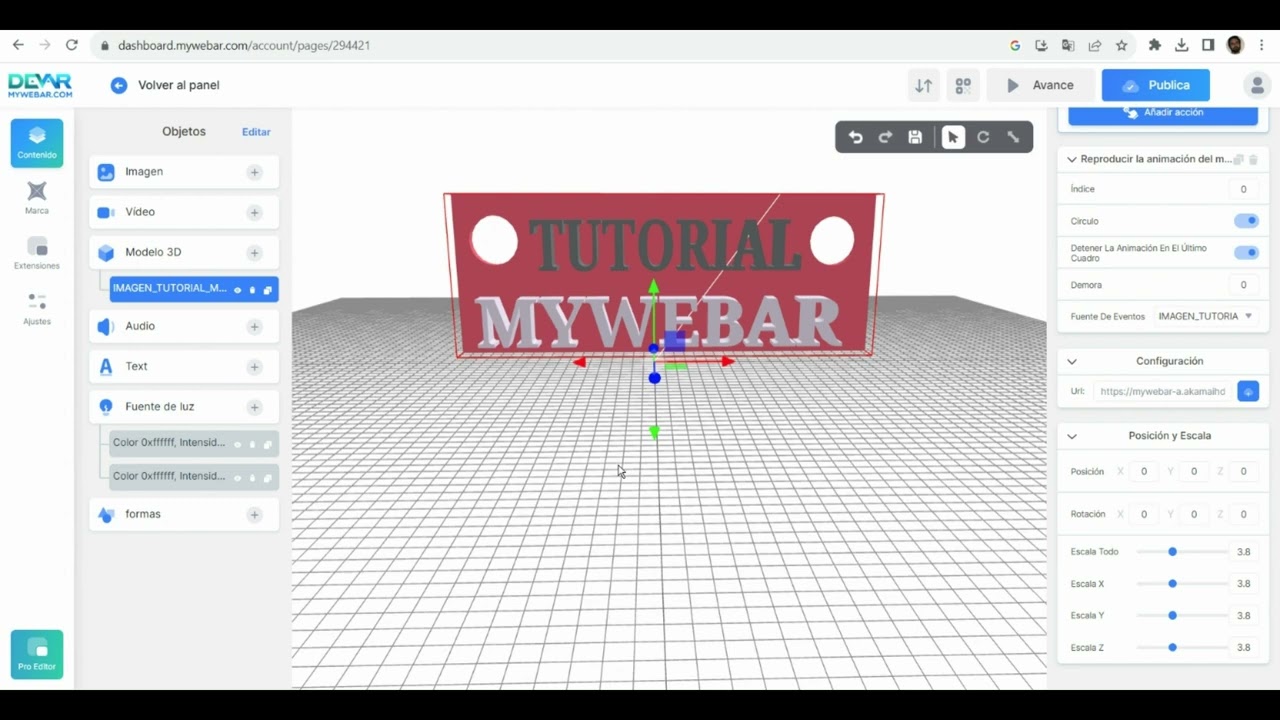The width and height of the screenshot is (1280, 720).
Task: Toggle visibility of second Color 0xffffff light
Action: coord(237,478)
